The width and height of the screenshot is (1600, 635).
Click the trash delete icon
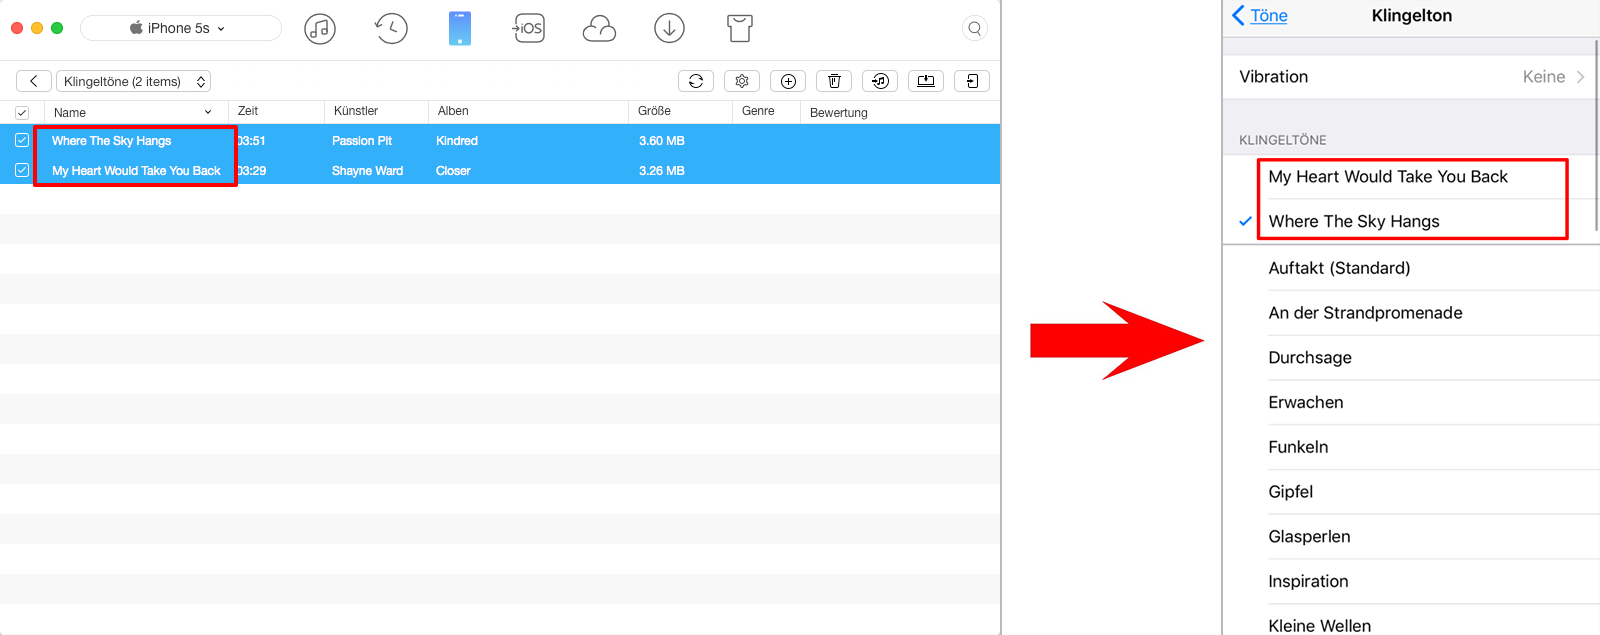pos(834,81)
